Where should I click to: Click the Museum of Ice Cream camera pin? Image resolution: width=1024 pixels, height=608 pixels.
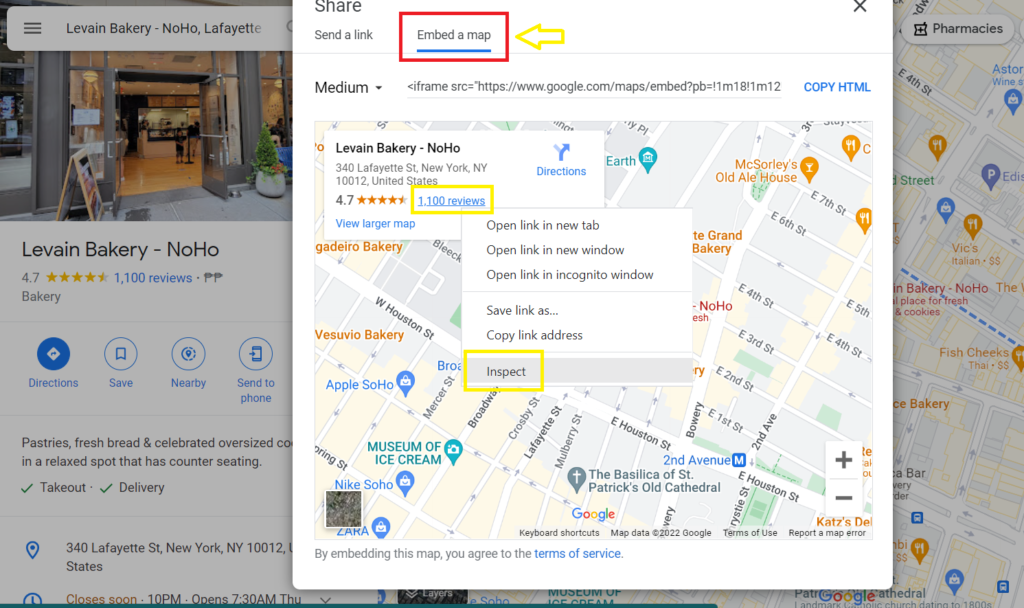click(453, 450)
